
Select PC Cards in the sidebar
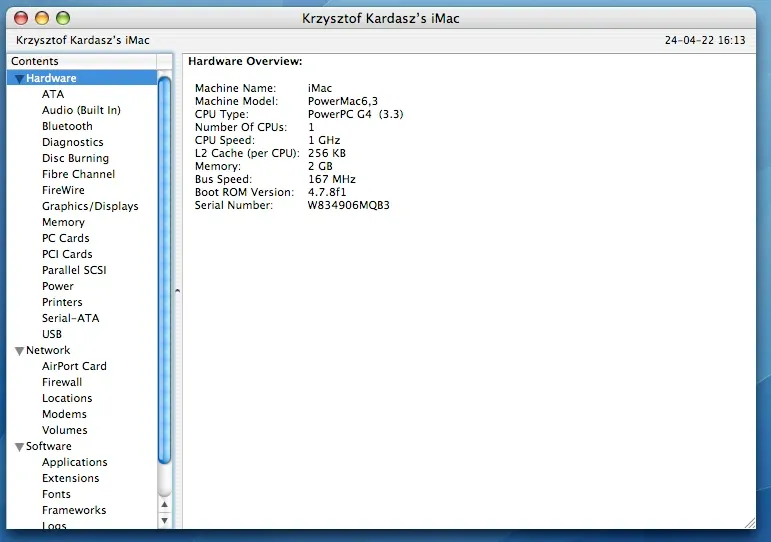pos(65,238)
